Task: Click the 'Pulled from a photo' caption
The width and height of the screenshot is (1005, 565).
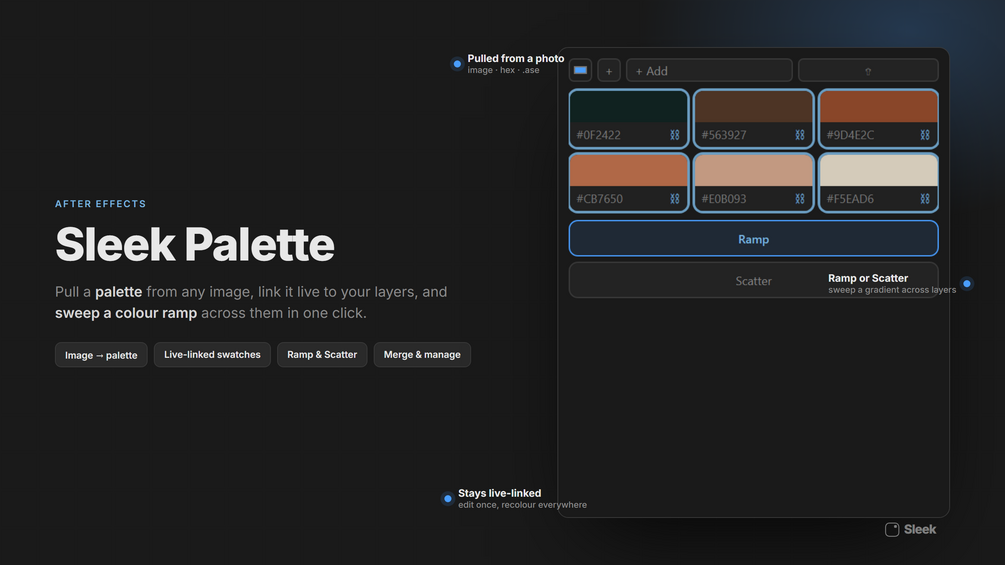Action: tap(515, 58)
